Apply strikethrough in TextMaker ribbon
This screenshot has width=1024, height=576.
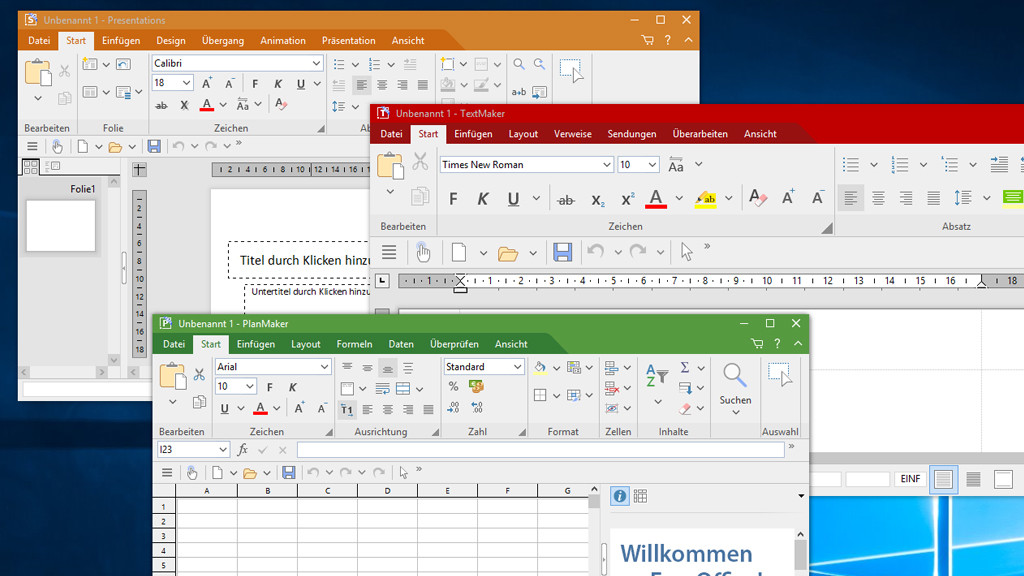point(565,199)
